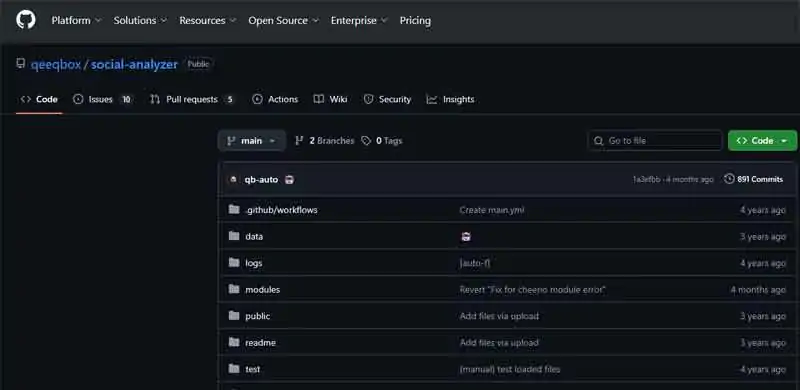
Task: Open readme row's 'Add files via upload' commit
Action: [499, 343]
